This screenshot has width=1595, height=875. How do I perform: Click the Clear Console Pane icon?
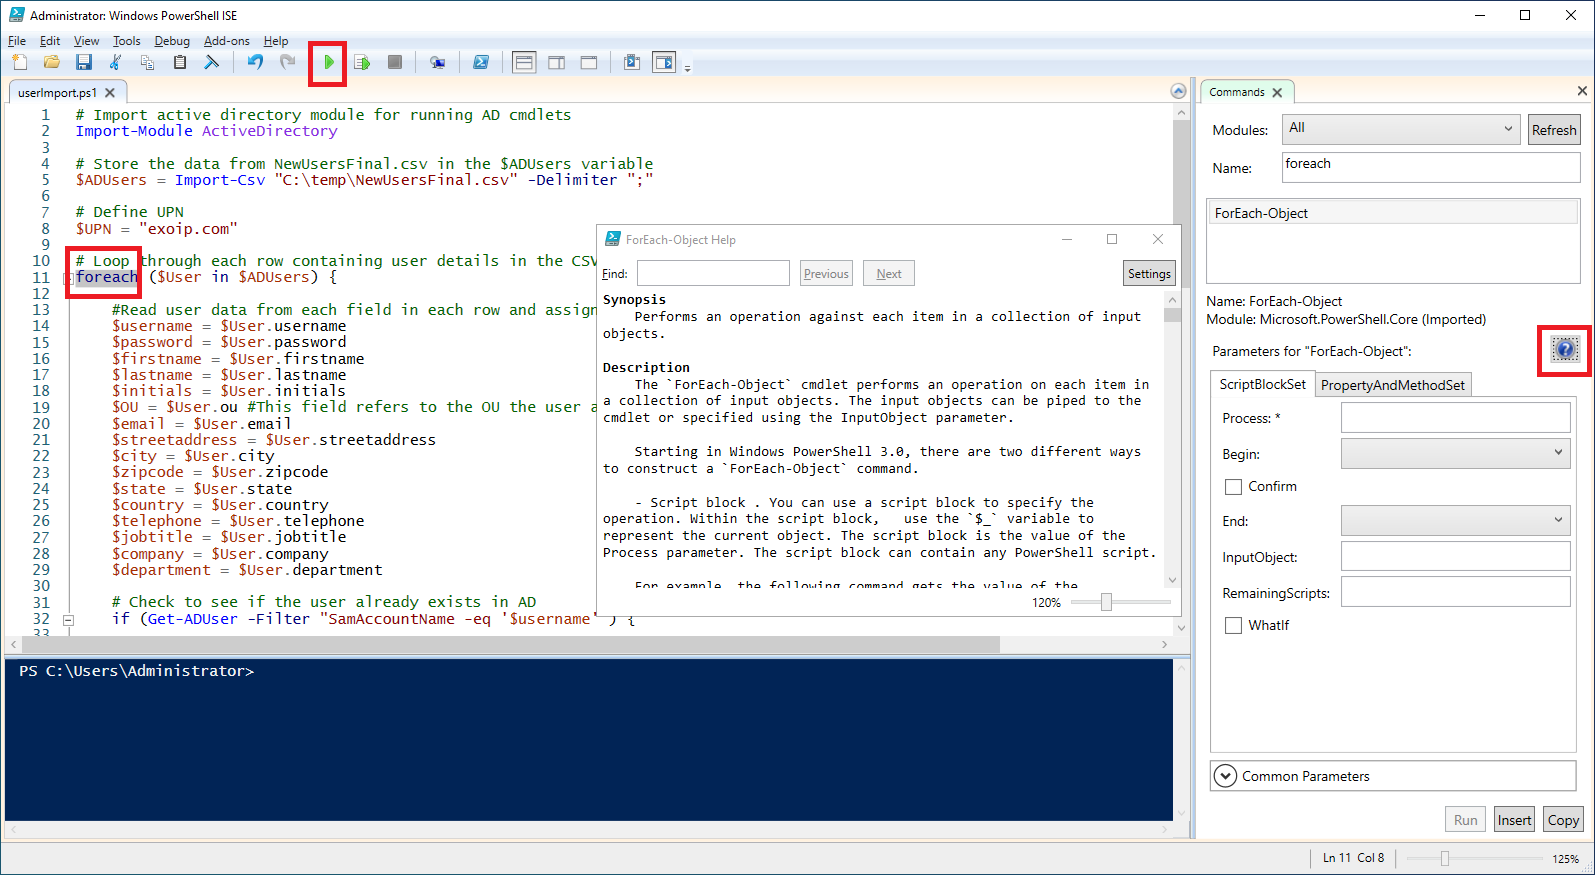pyautogui.click(x=211, y=63)
